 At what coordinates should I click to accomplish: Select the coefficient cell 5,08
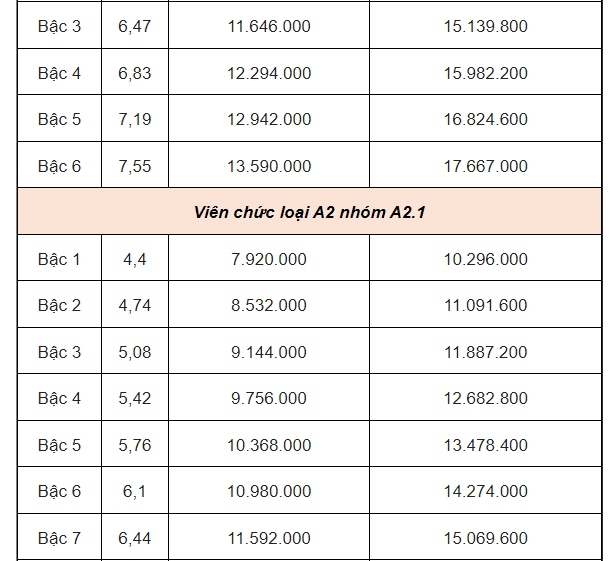[134, 352]
